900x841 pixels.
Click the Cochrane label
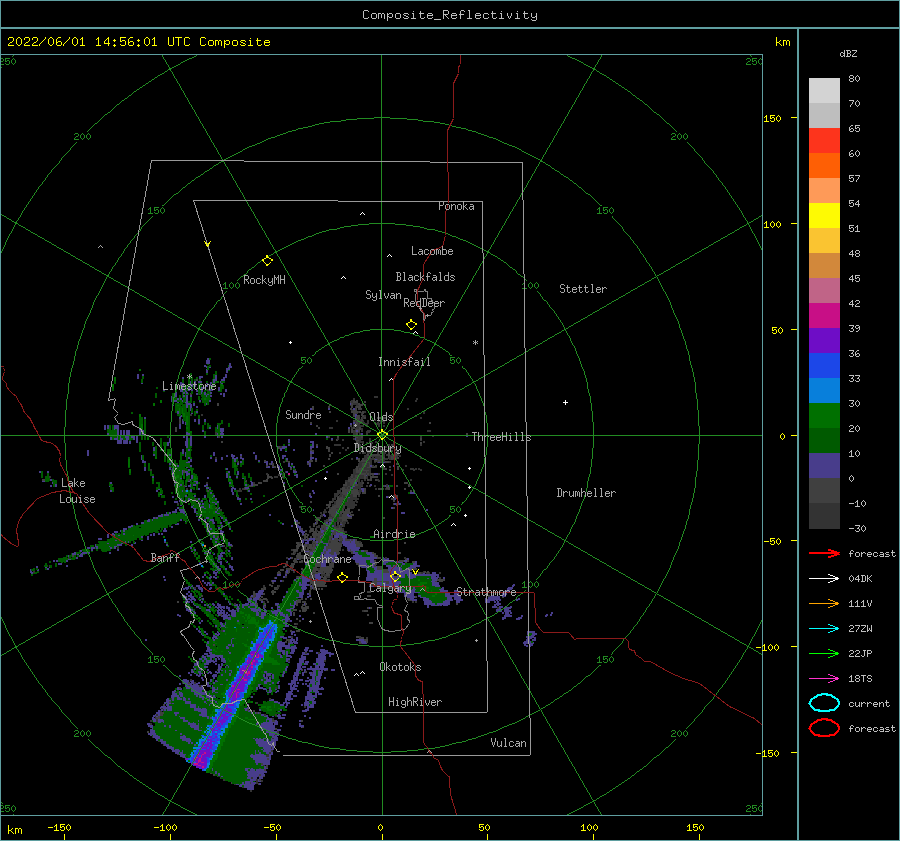[x=327, y=559]
